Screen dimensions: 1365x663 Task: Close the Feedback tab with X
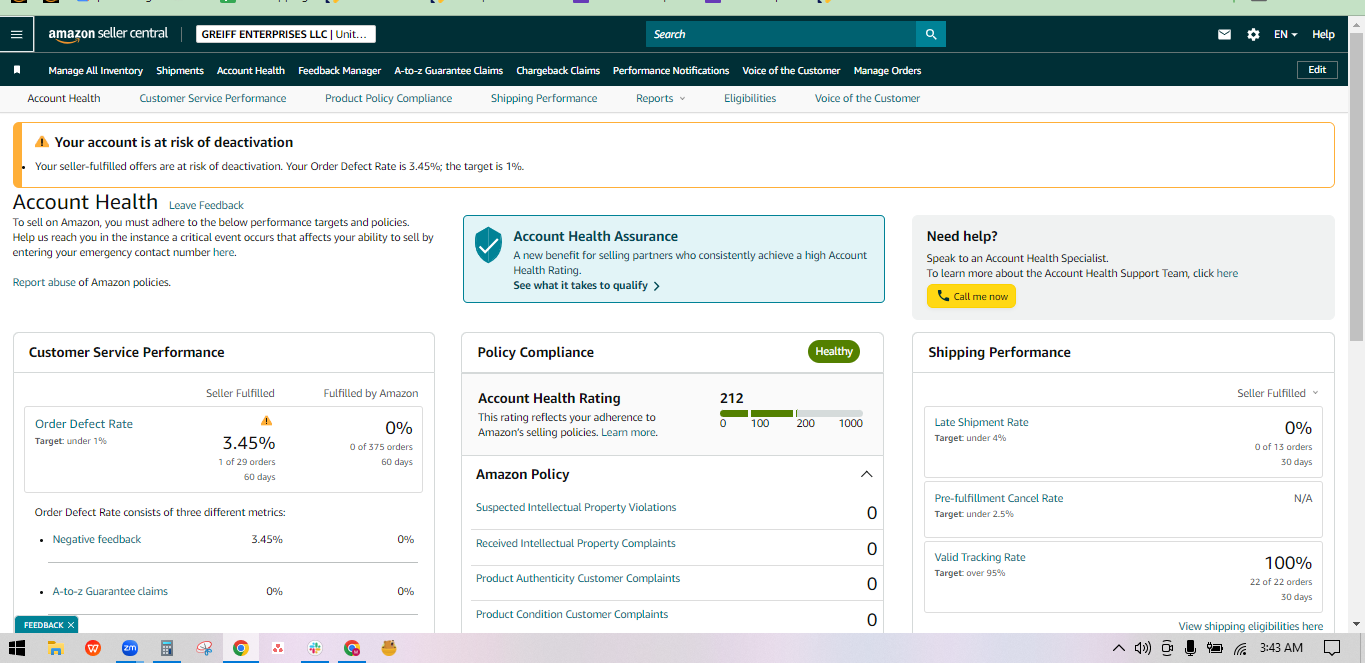[x=71, y=625]
